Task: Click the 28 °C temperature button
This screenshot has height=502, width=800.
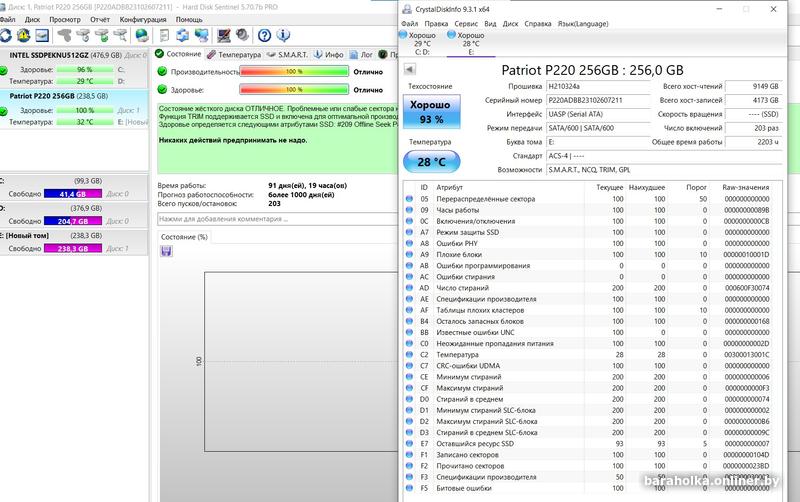Action: click(432, 162)
